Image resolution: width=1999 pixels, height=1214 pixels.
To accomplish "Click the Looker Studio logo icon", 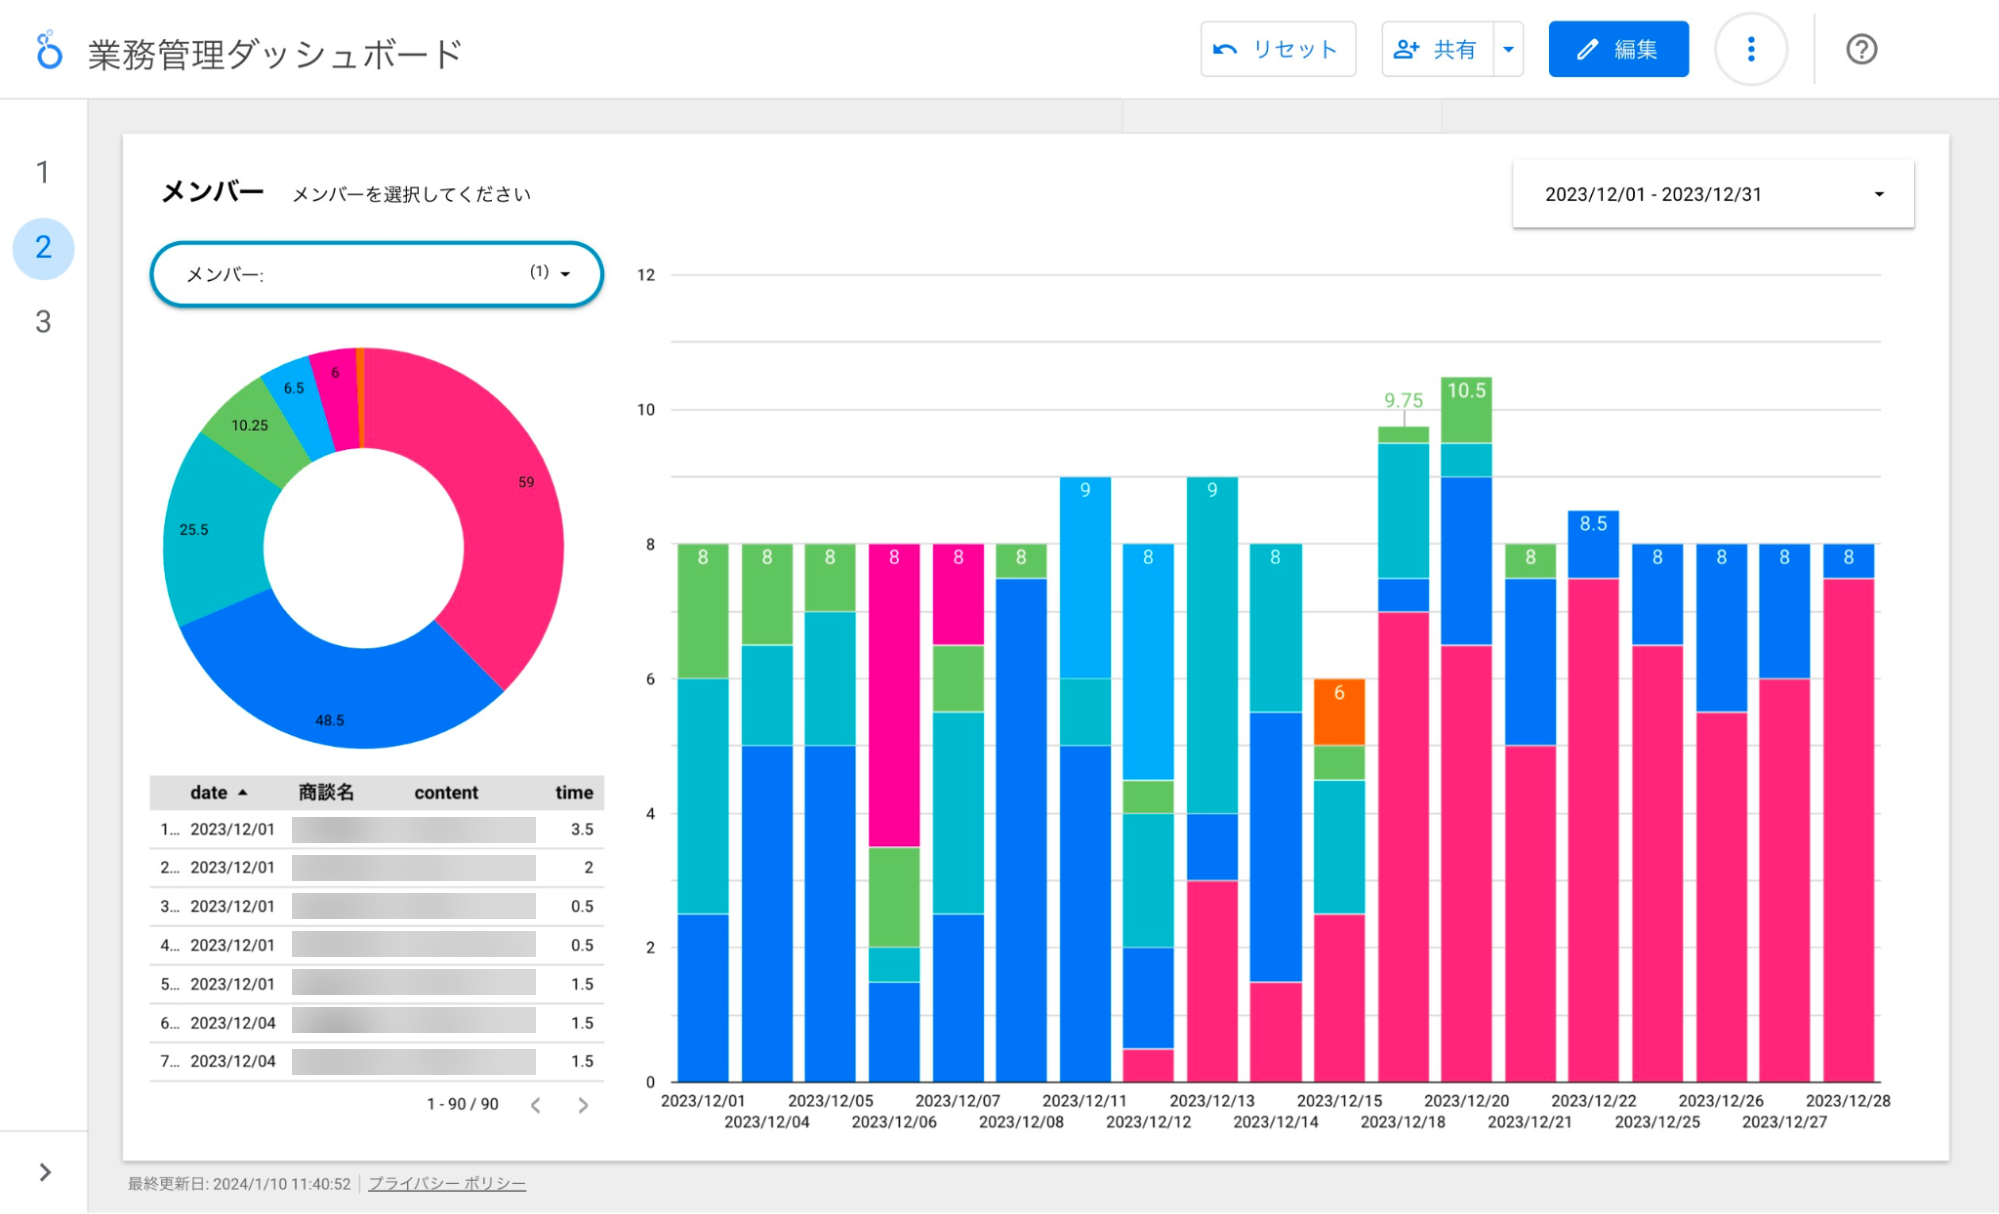I will point(48,50).
